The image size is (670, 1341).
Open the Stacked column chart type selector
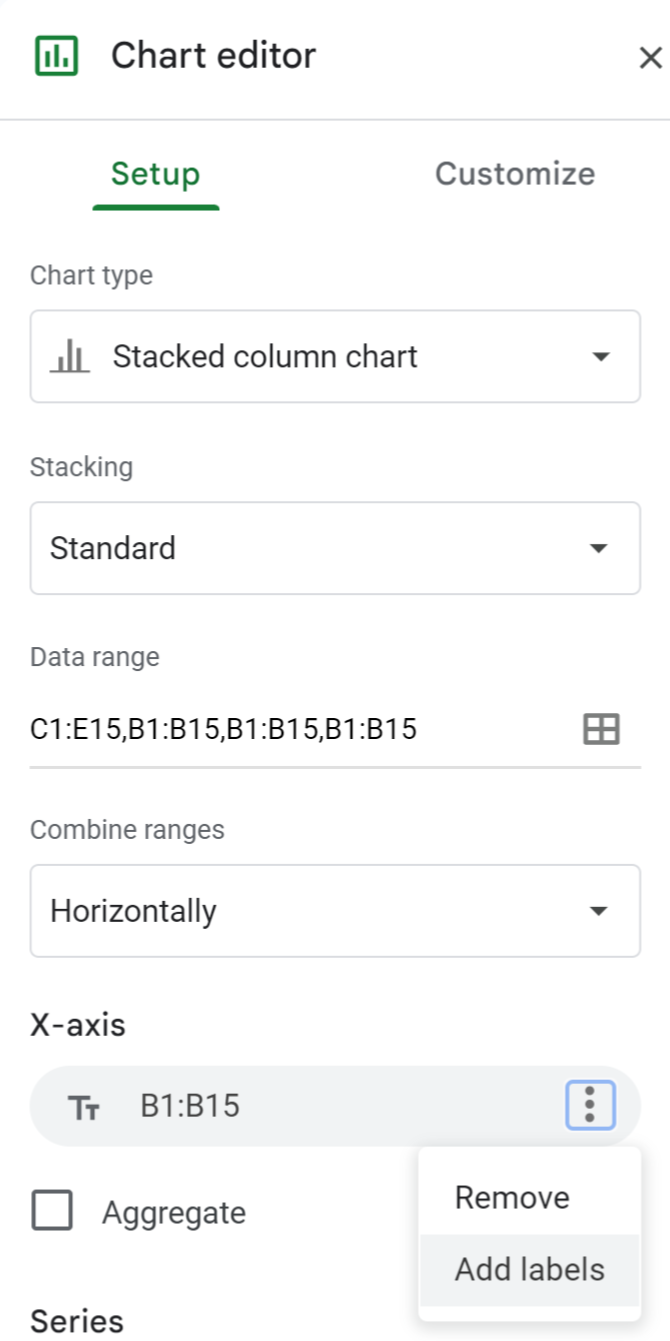(334, 356)
